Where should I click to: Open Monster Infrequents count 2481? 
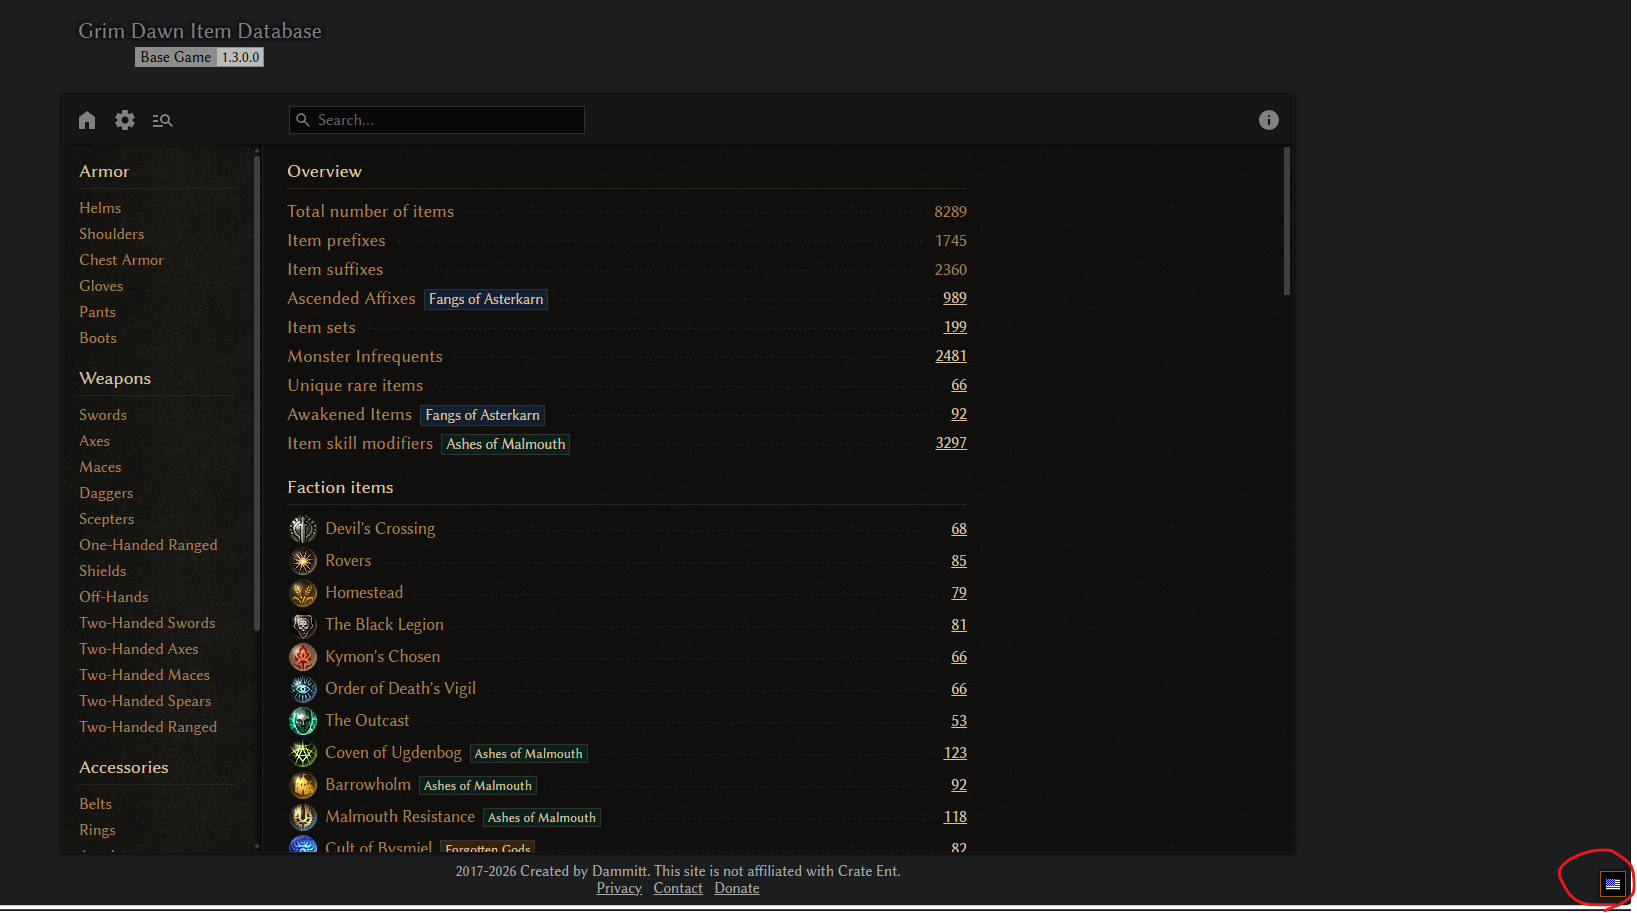951,356
